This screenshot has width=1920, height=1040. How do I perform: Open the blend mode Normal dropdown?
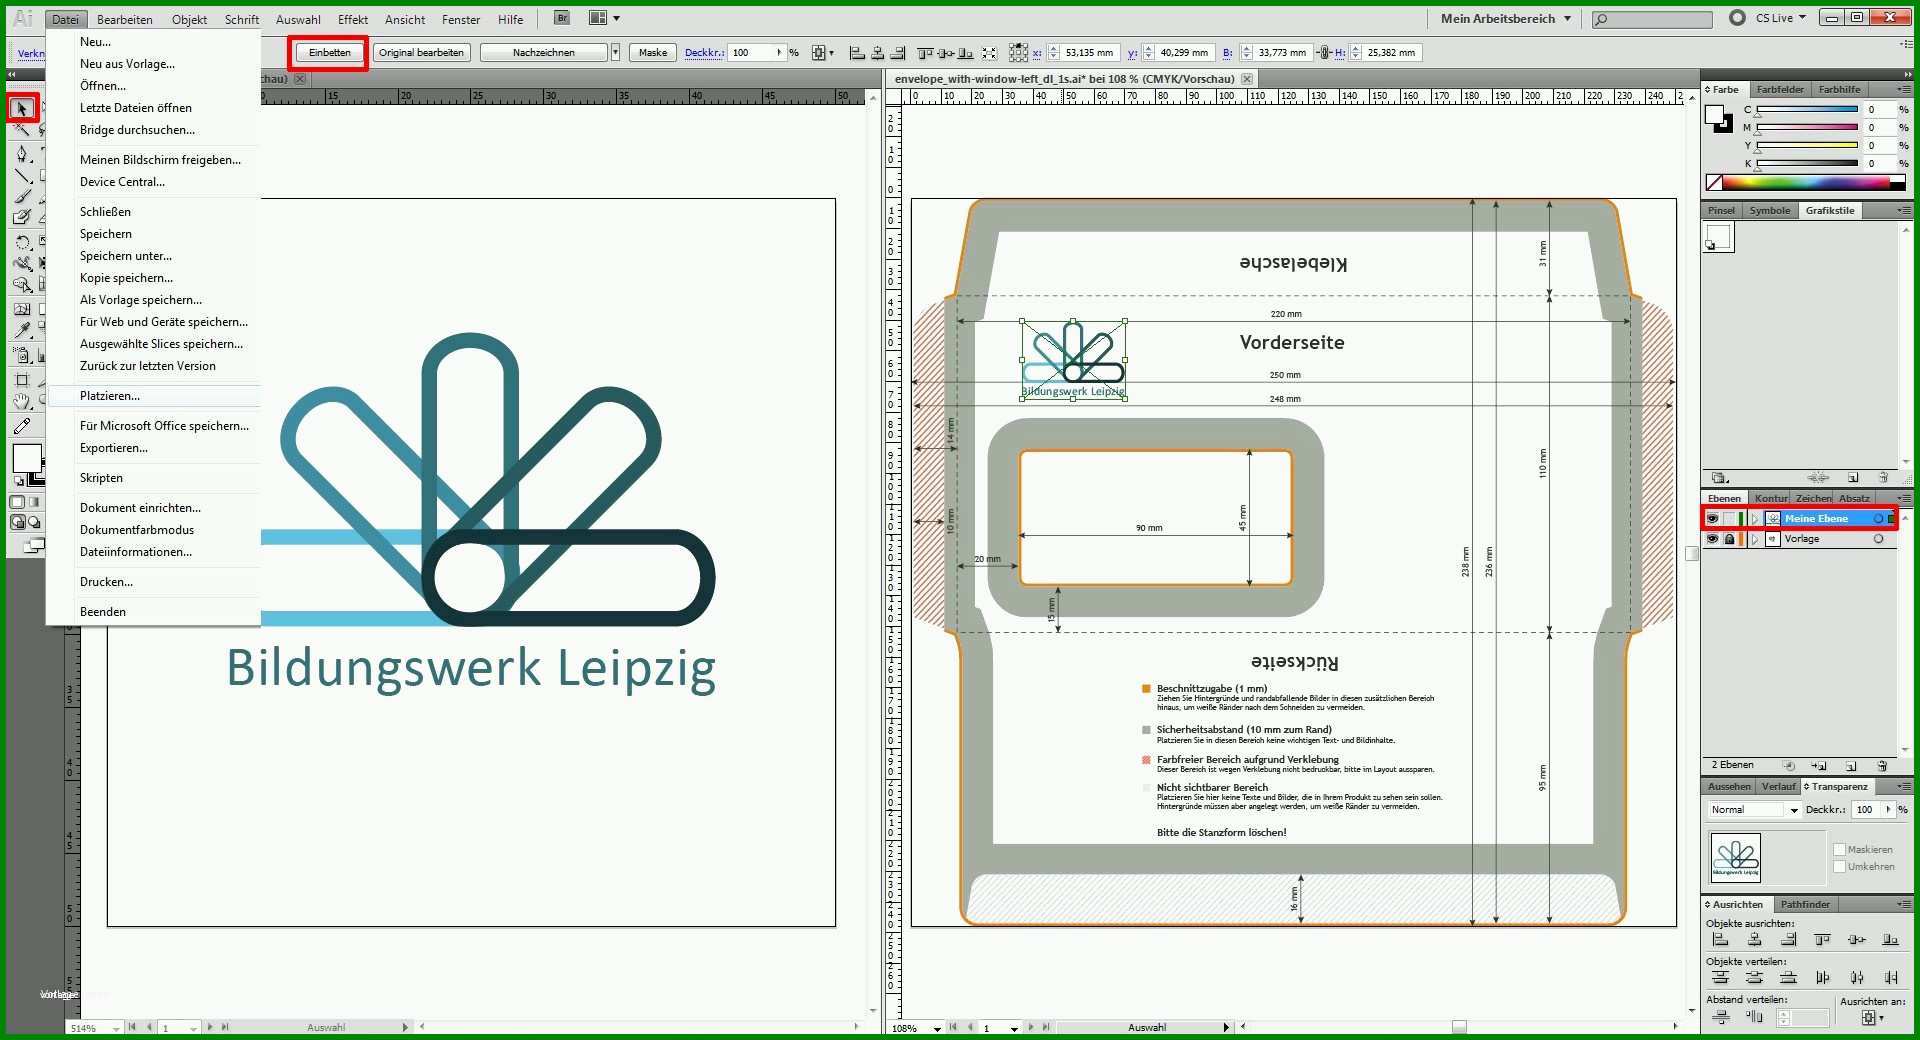pyautogui.click(x=1755, y=810)
